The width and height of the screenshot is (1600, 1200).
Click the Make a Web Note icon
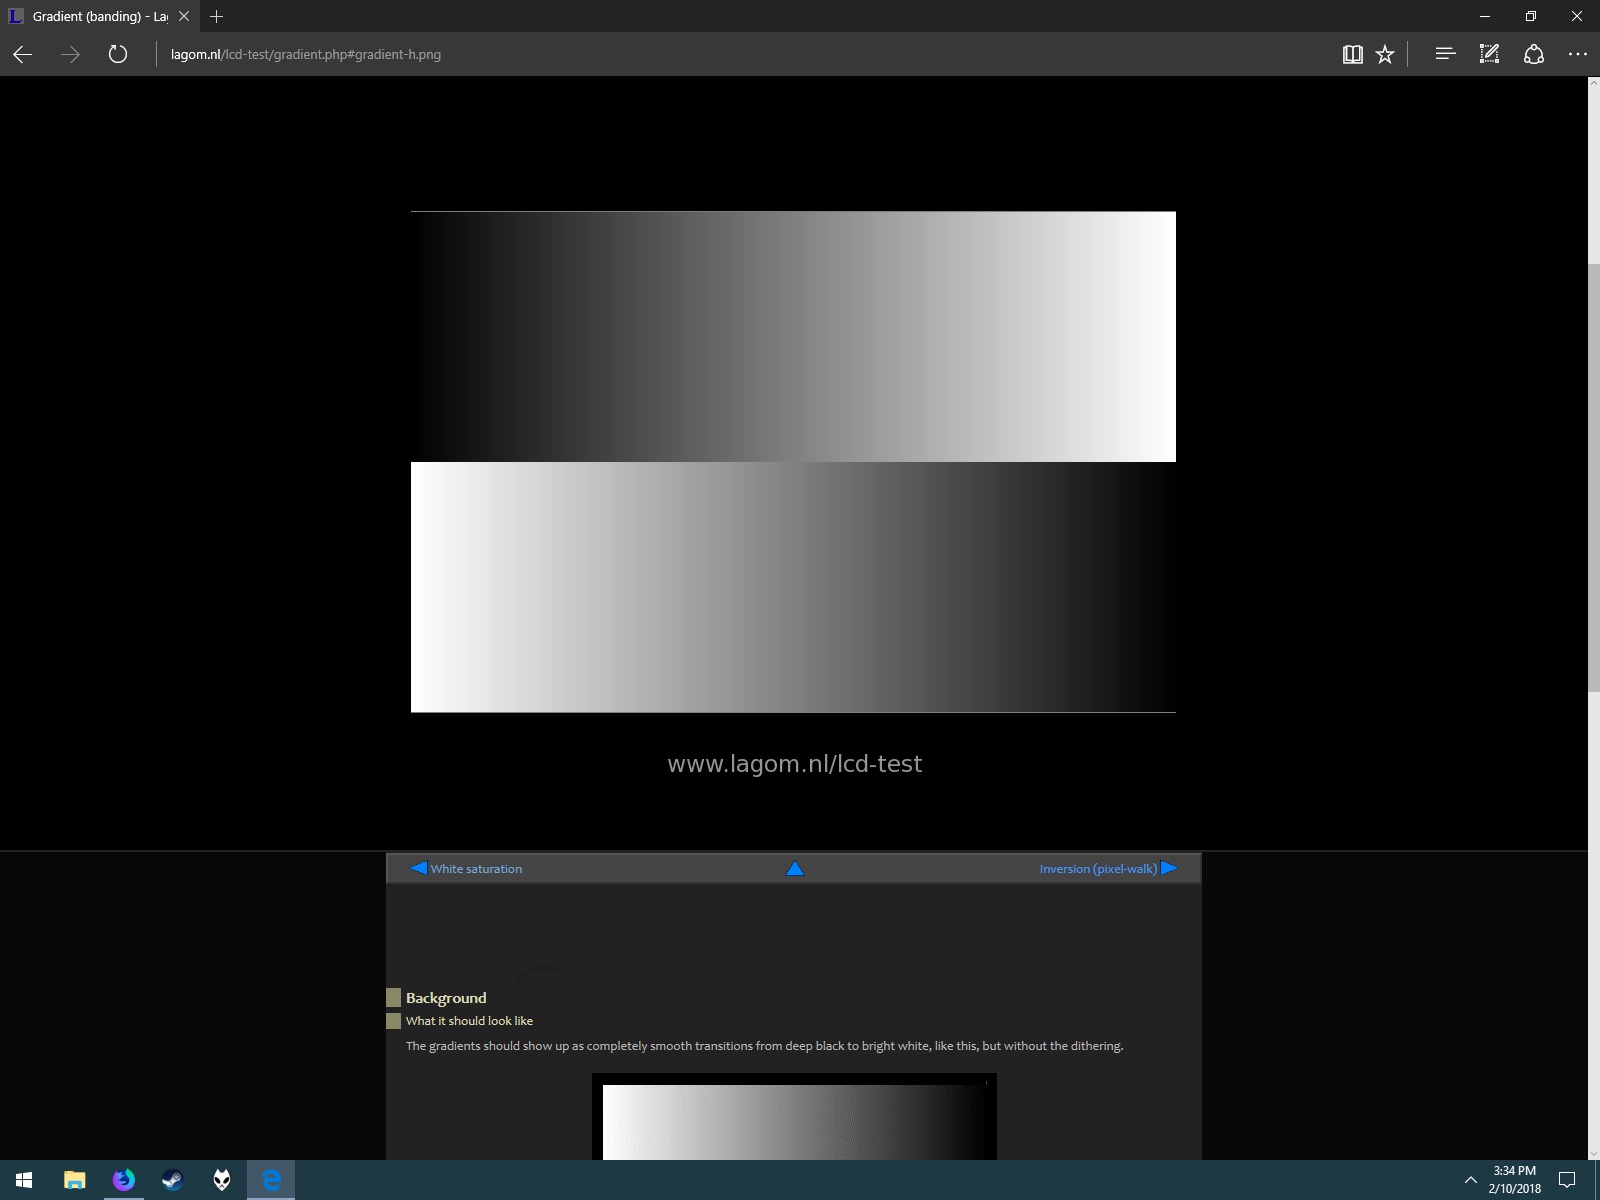click(1489, 54)
